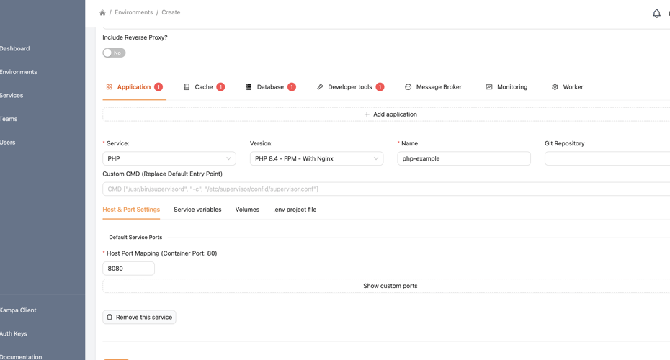Open Documentation in sidebar
Screen dimensions: 670x360
21,357
